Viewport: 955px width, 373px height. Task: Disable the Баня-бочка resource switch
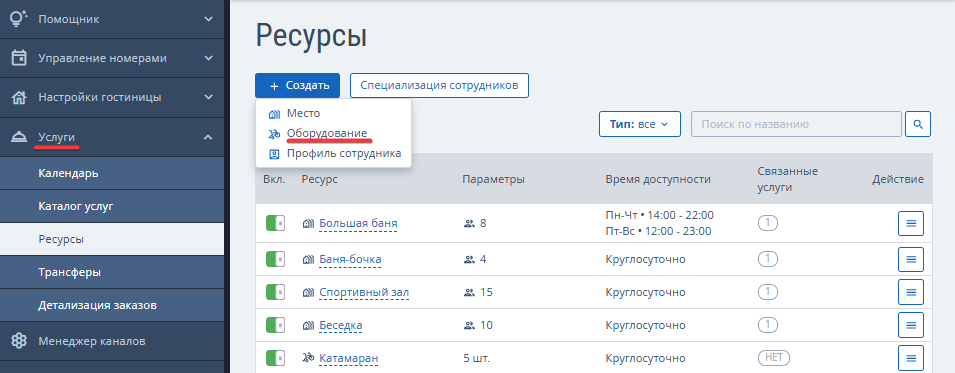coord(275,259)
